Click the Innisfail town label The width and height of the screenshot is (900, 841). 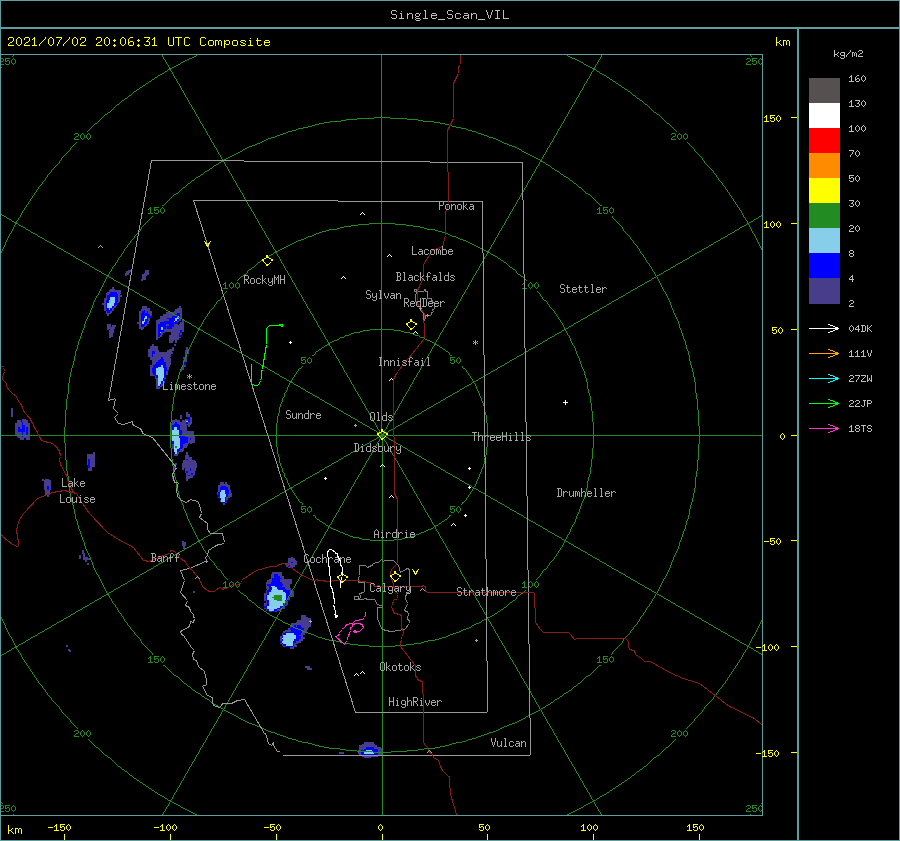404,362
